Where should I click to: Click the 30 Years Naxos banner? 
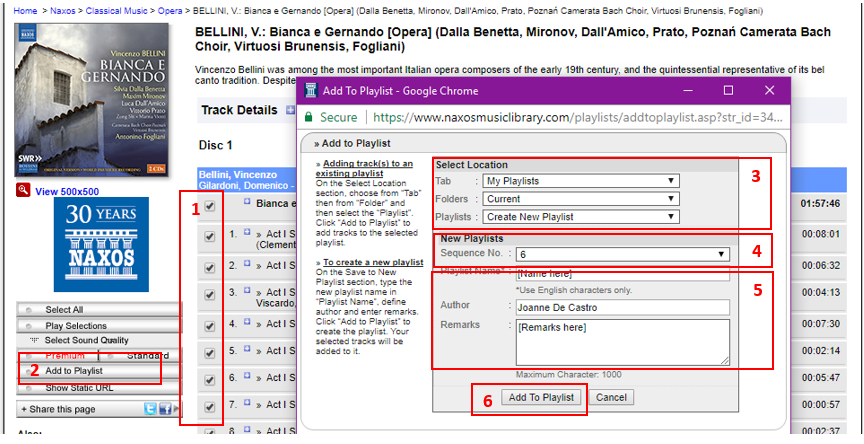pyautogui.click(x=101, y=244)
